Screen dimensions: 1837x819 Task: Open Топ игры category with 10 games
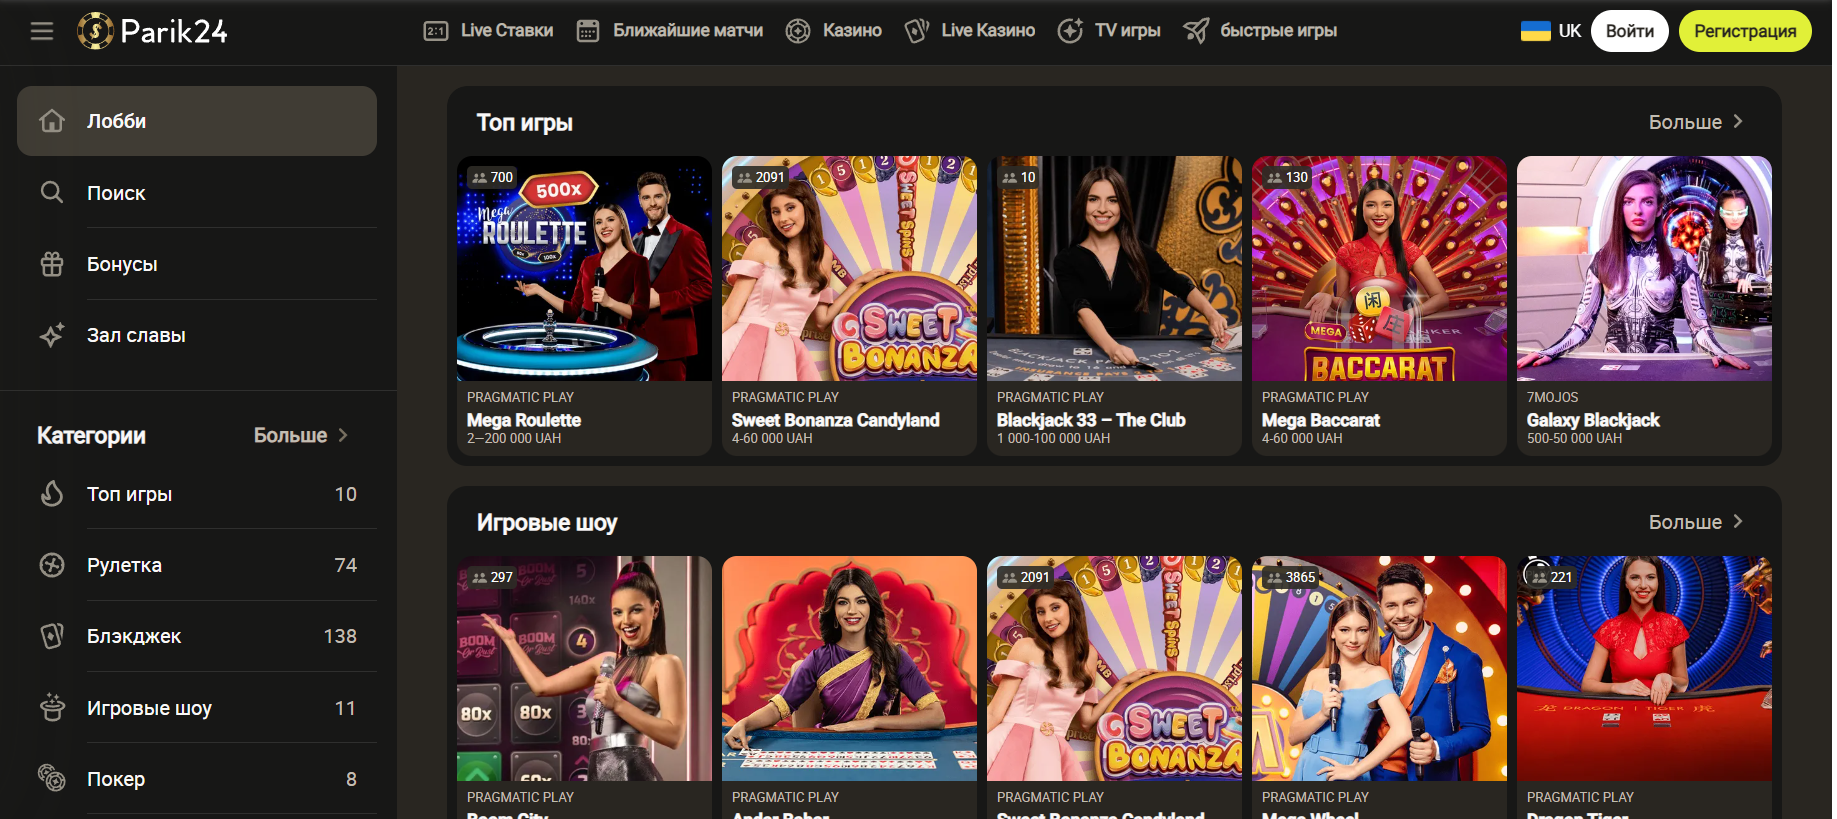point(197,493)
